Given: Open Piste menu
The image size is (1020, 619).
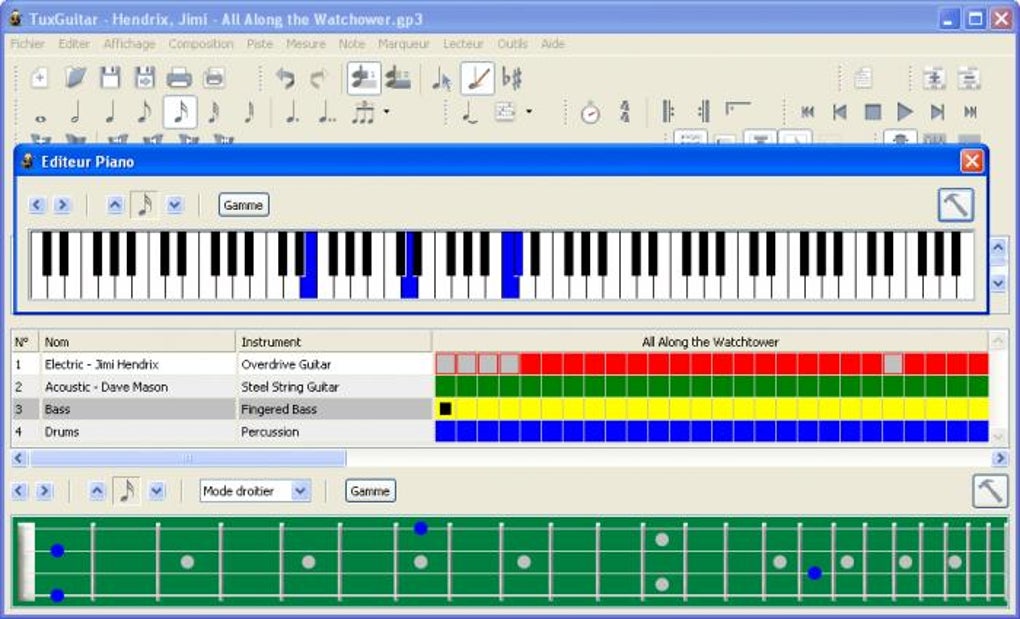Looking at the screenshot, I should click(260, 44).
